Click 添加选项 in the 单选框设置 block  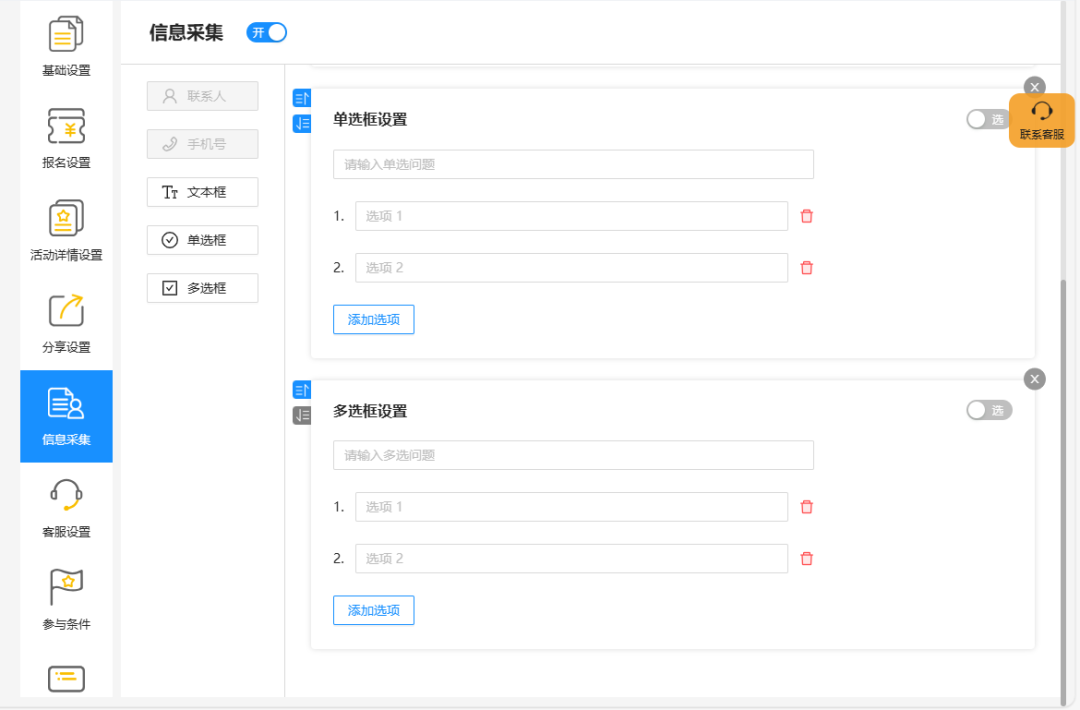pos(373,319)
